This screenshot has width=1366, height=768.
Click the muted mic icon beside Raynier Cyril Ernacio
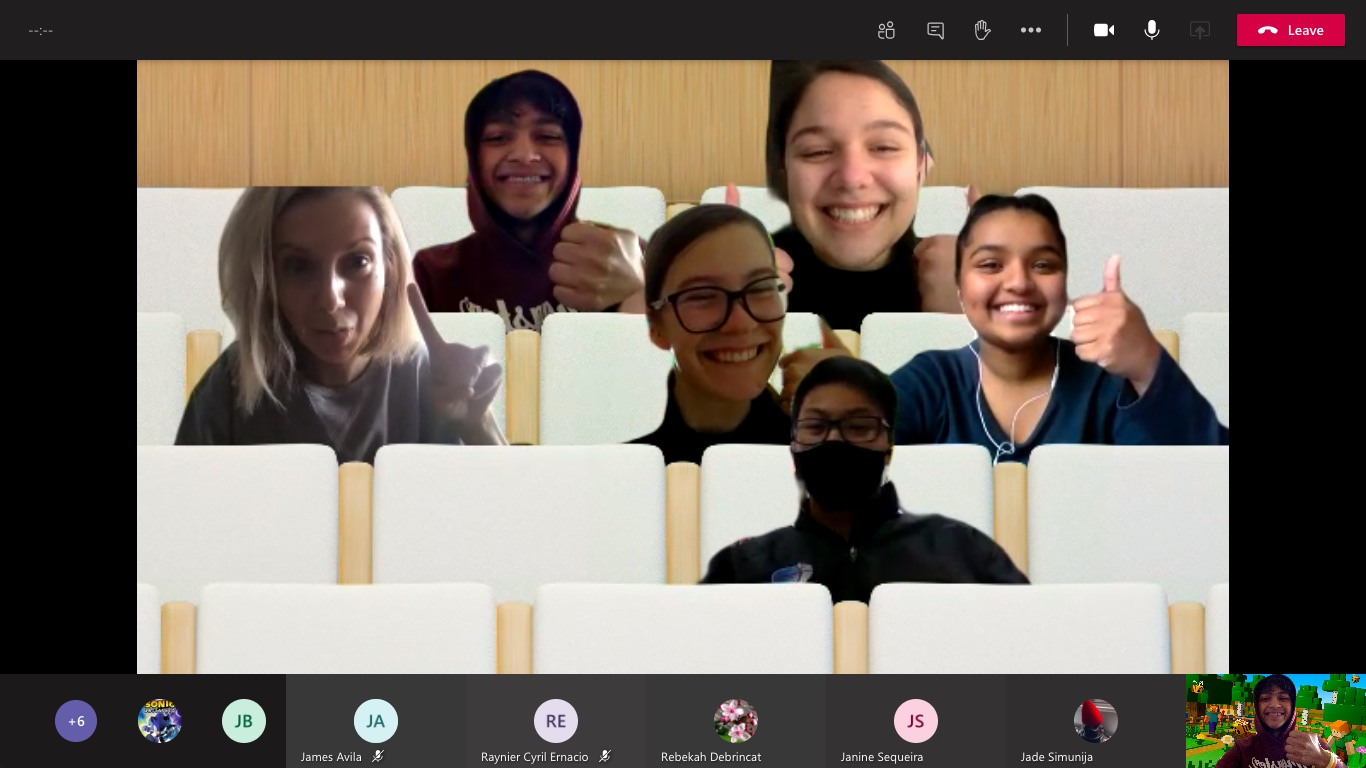pos(605,757)
